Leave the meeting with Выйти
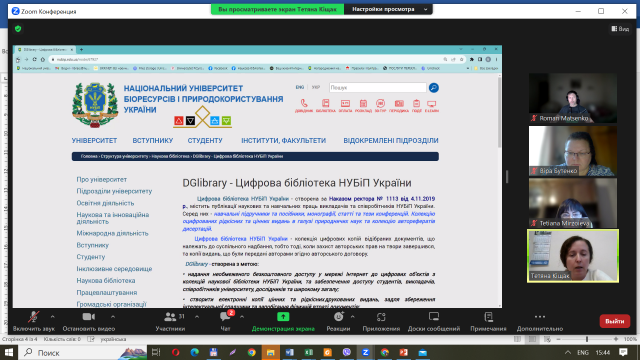 click(615, 321)
